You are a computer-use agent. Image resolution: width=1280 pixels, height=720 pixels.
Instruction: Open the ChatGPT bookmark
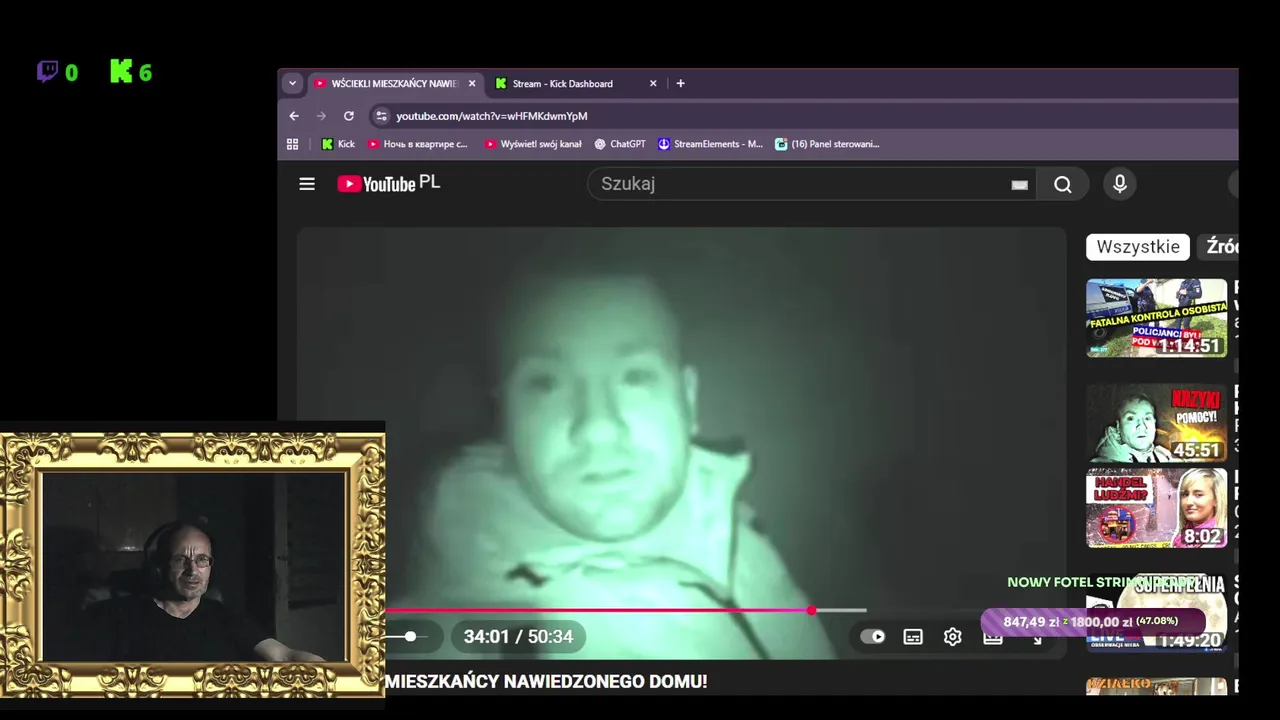coord(620,144)
